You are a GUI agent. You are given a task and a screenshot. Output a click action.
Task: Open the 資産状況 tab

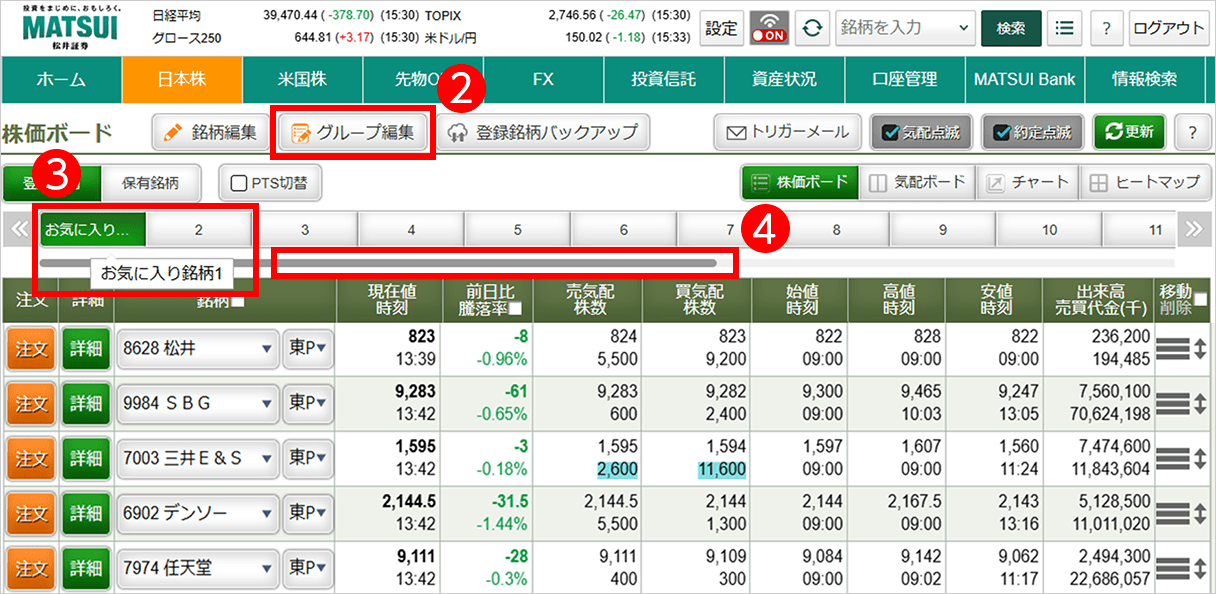click(784, 80)
